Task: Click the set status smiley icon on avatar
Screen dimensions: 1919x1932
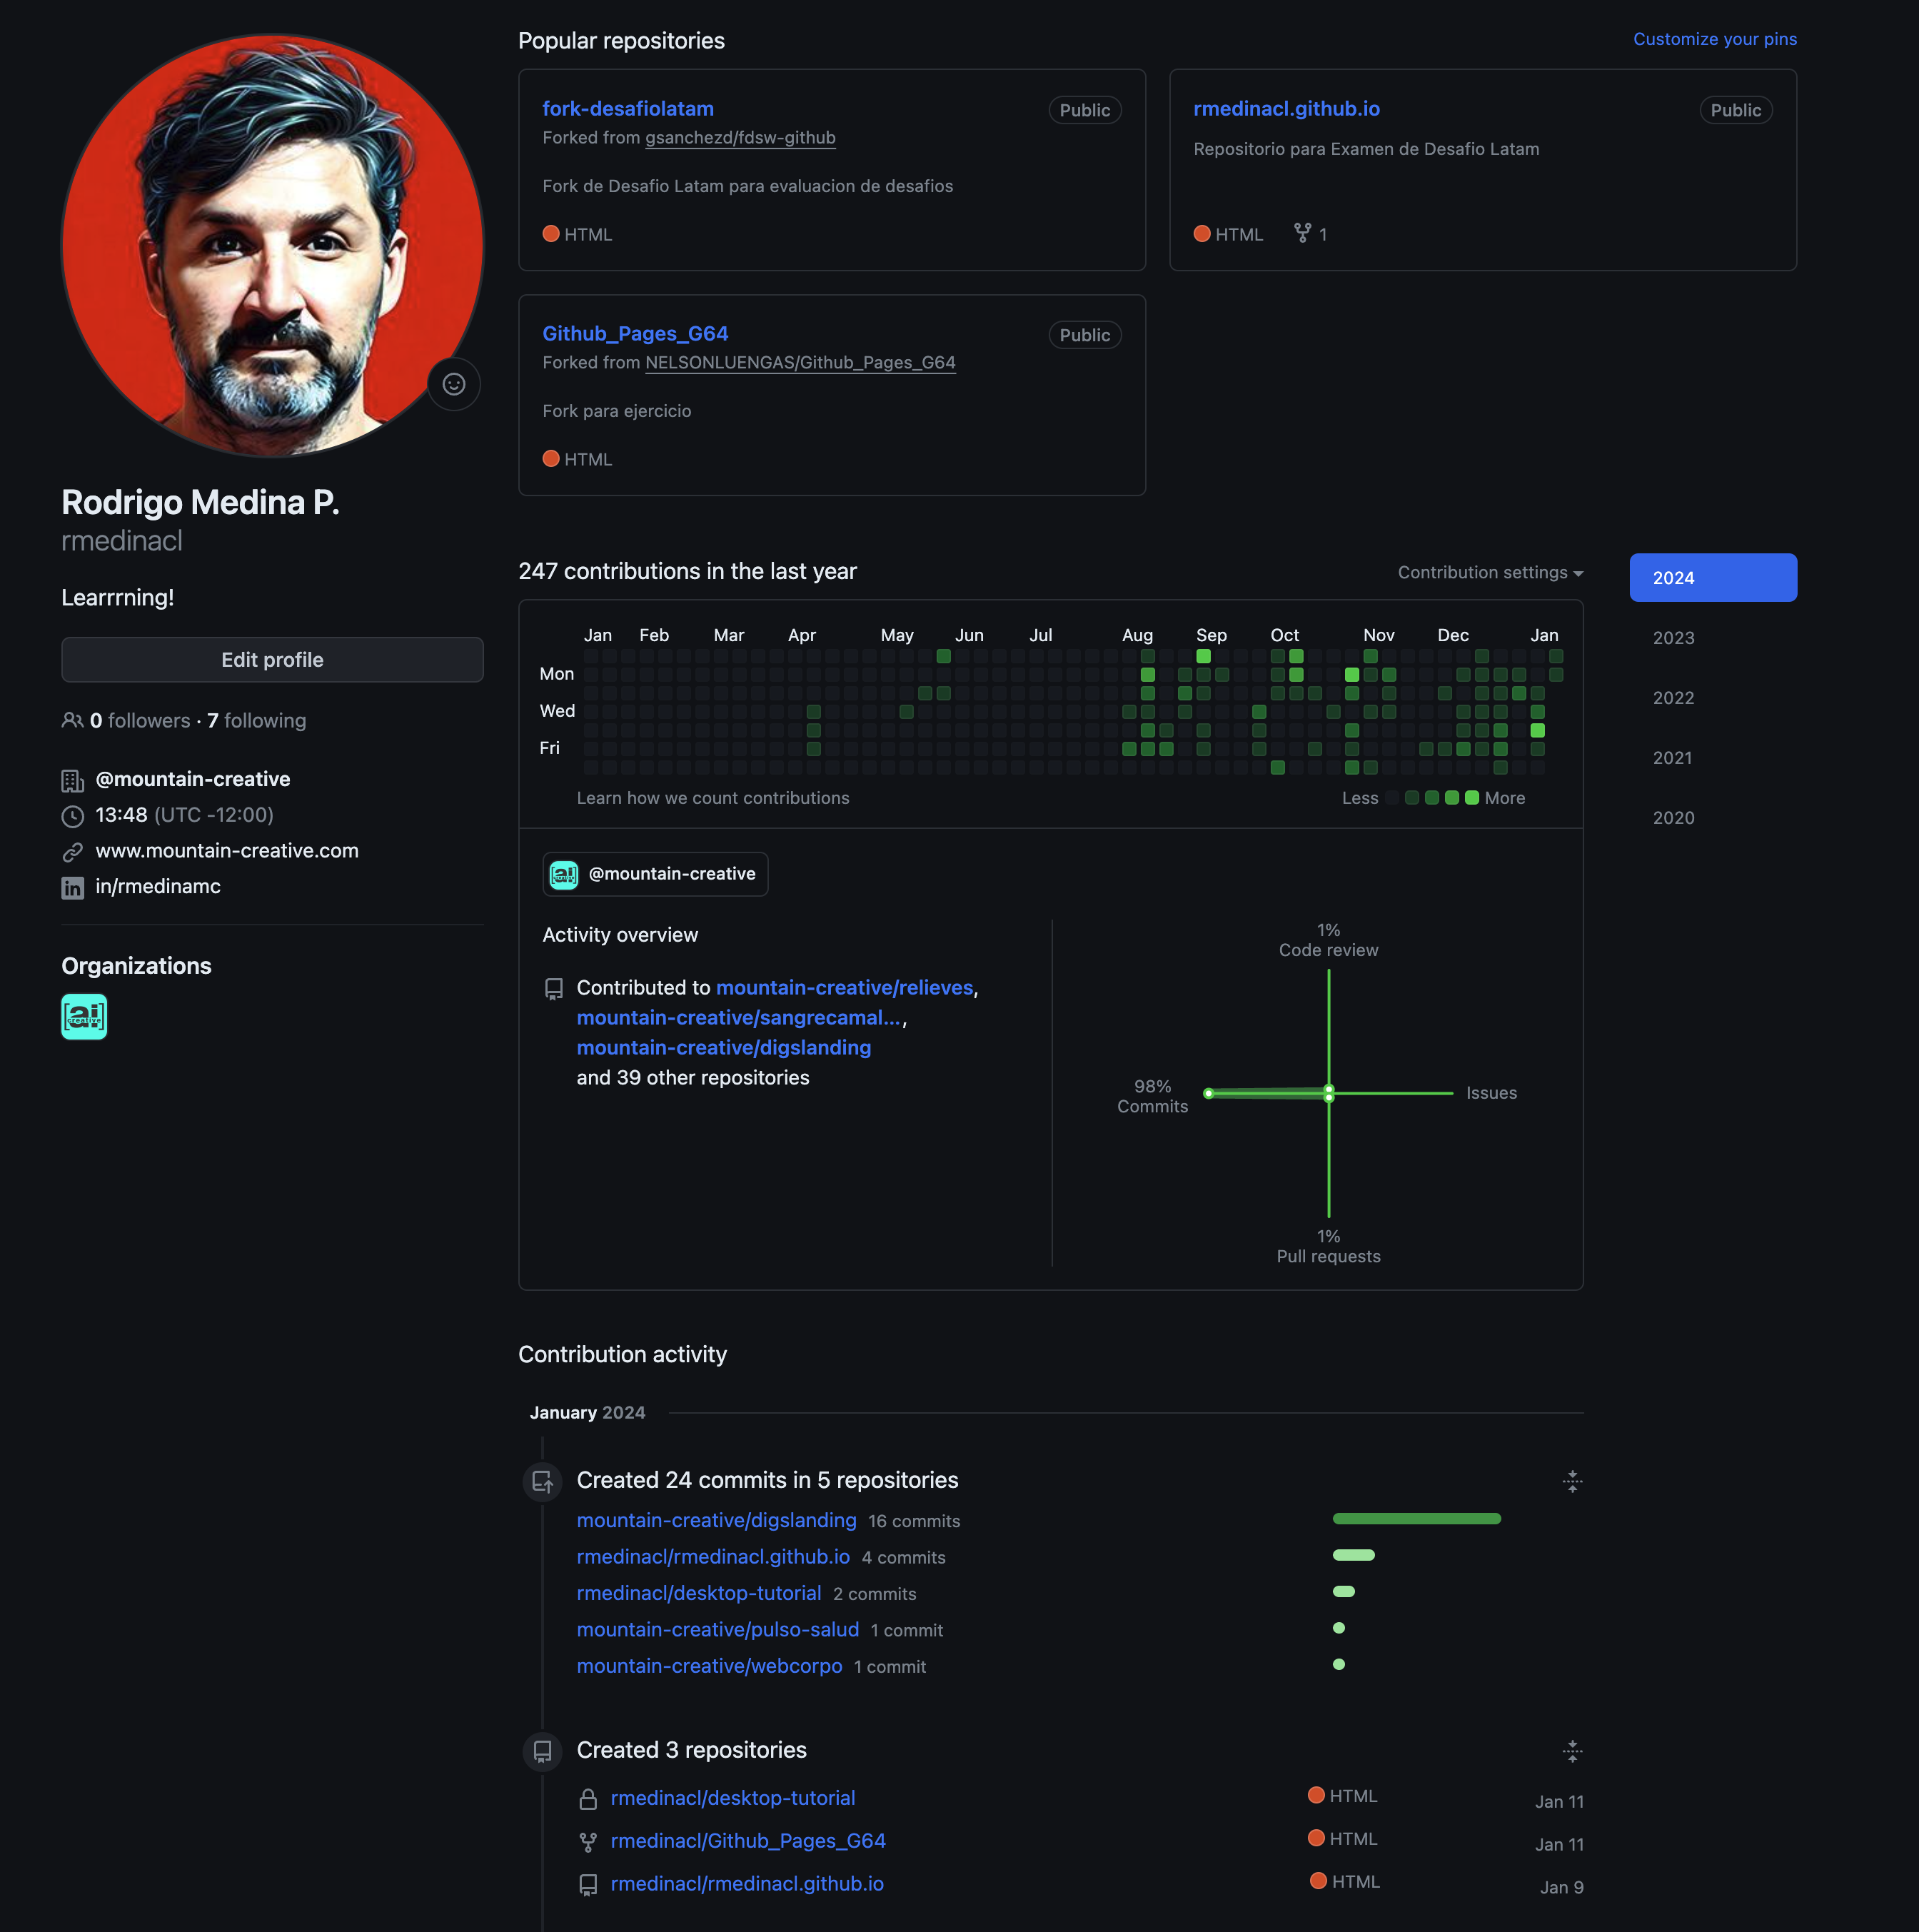Action: (x=454, y=384)
